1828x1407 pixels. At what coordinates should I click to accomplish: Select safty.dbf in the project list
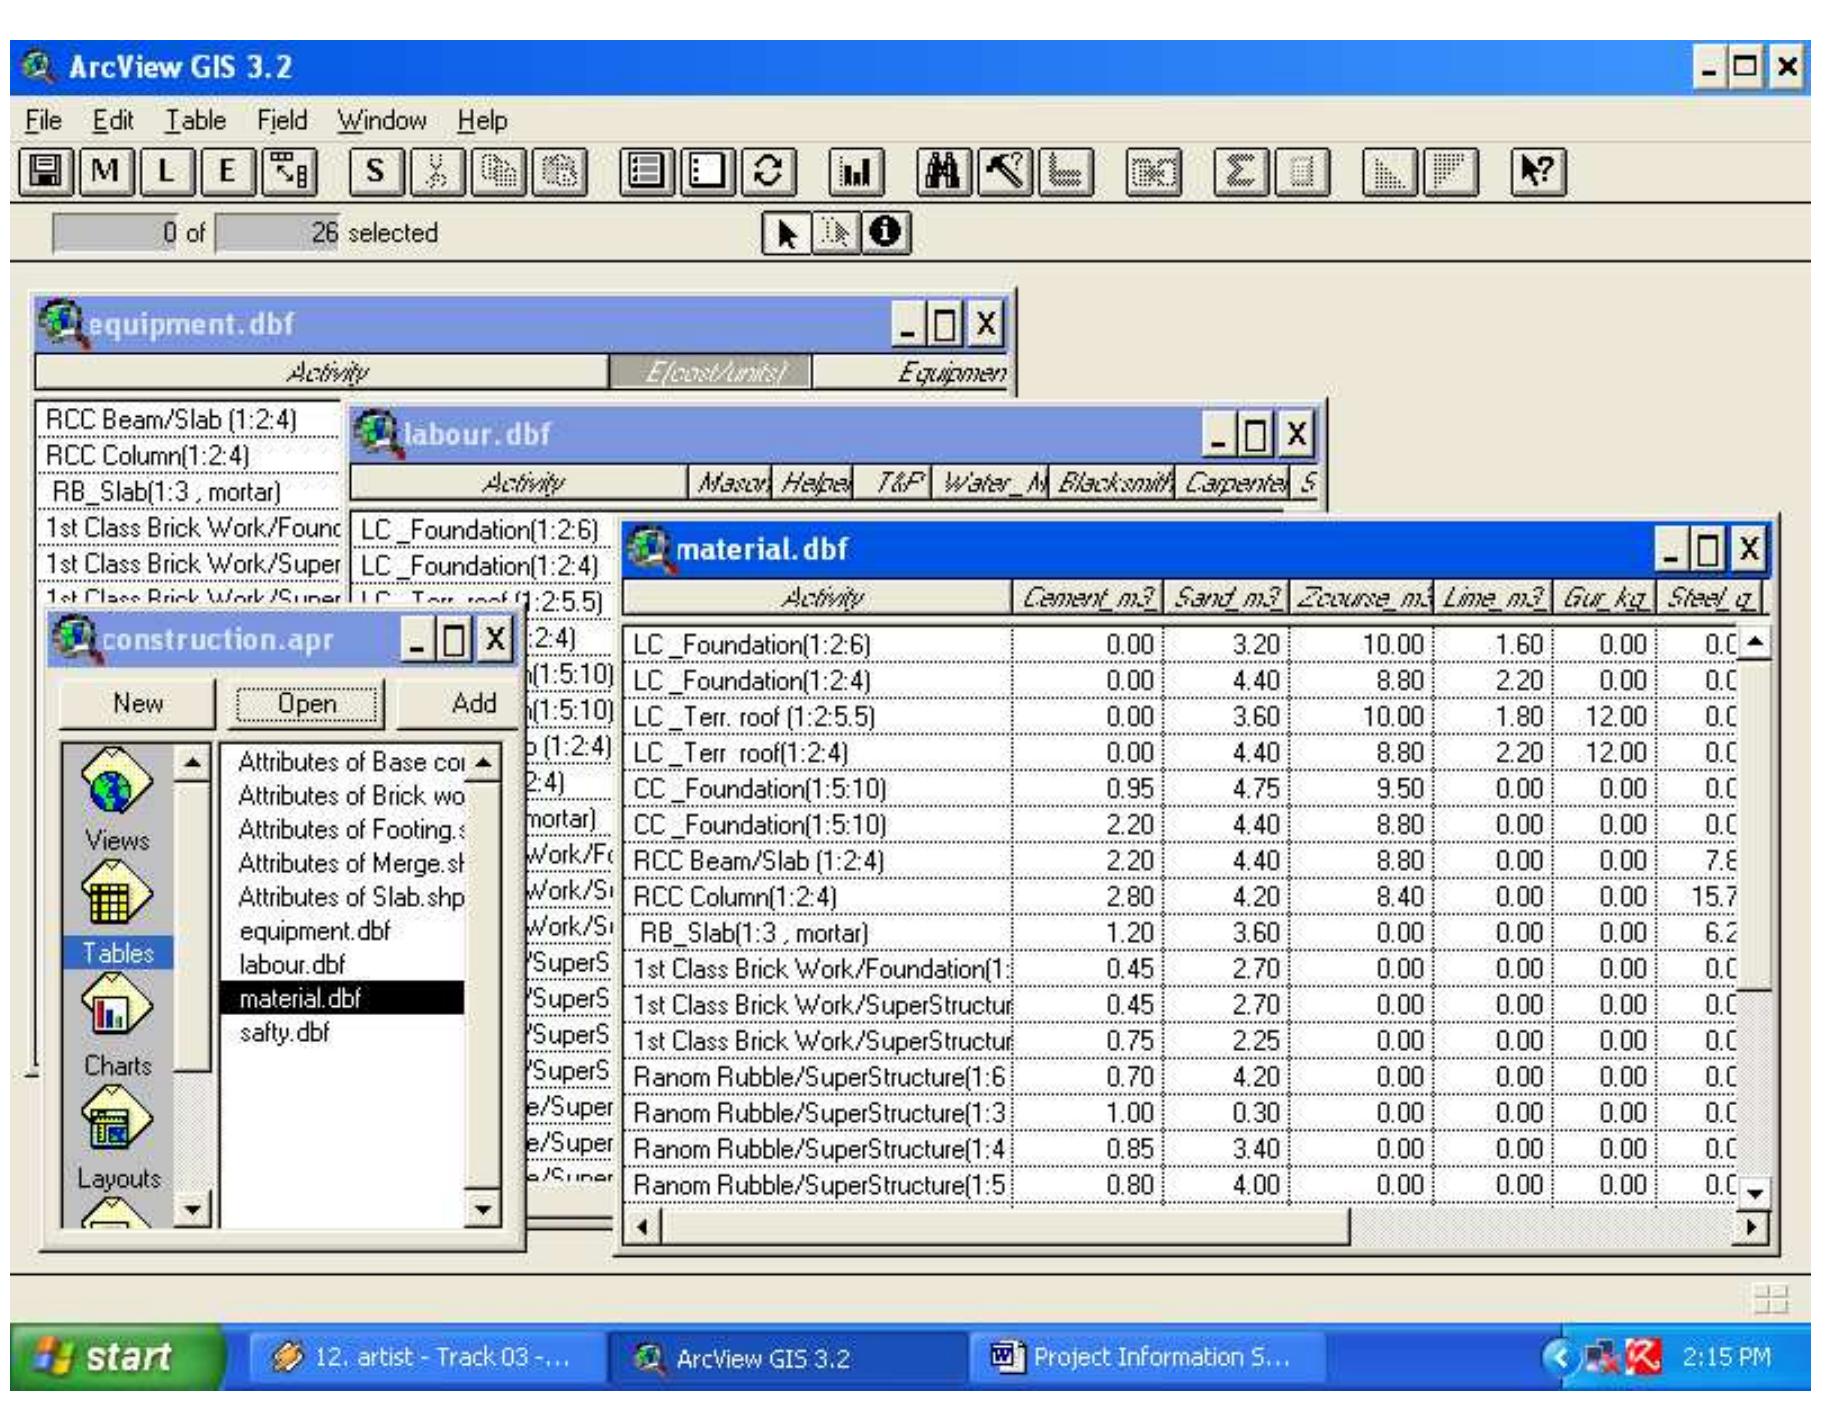pos(342,1032)
